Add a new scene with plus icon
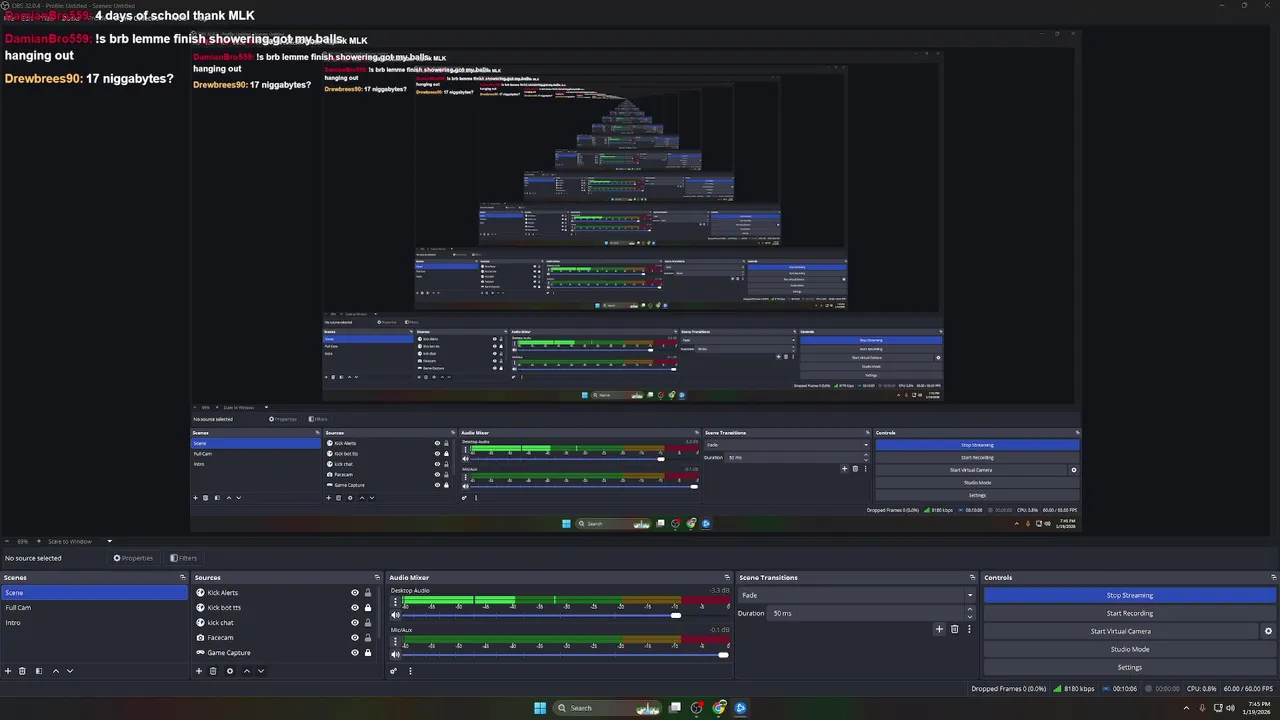1280x720 pixels. (x=8, y=671)
